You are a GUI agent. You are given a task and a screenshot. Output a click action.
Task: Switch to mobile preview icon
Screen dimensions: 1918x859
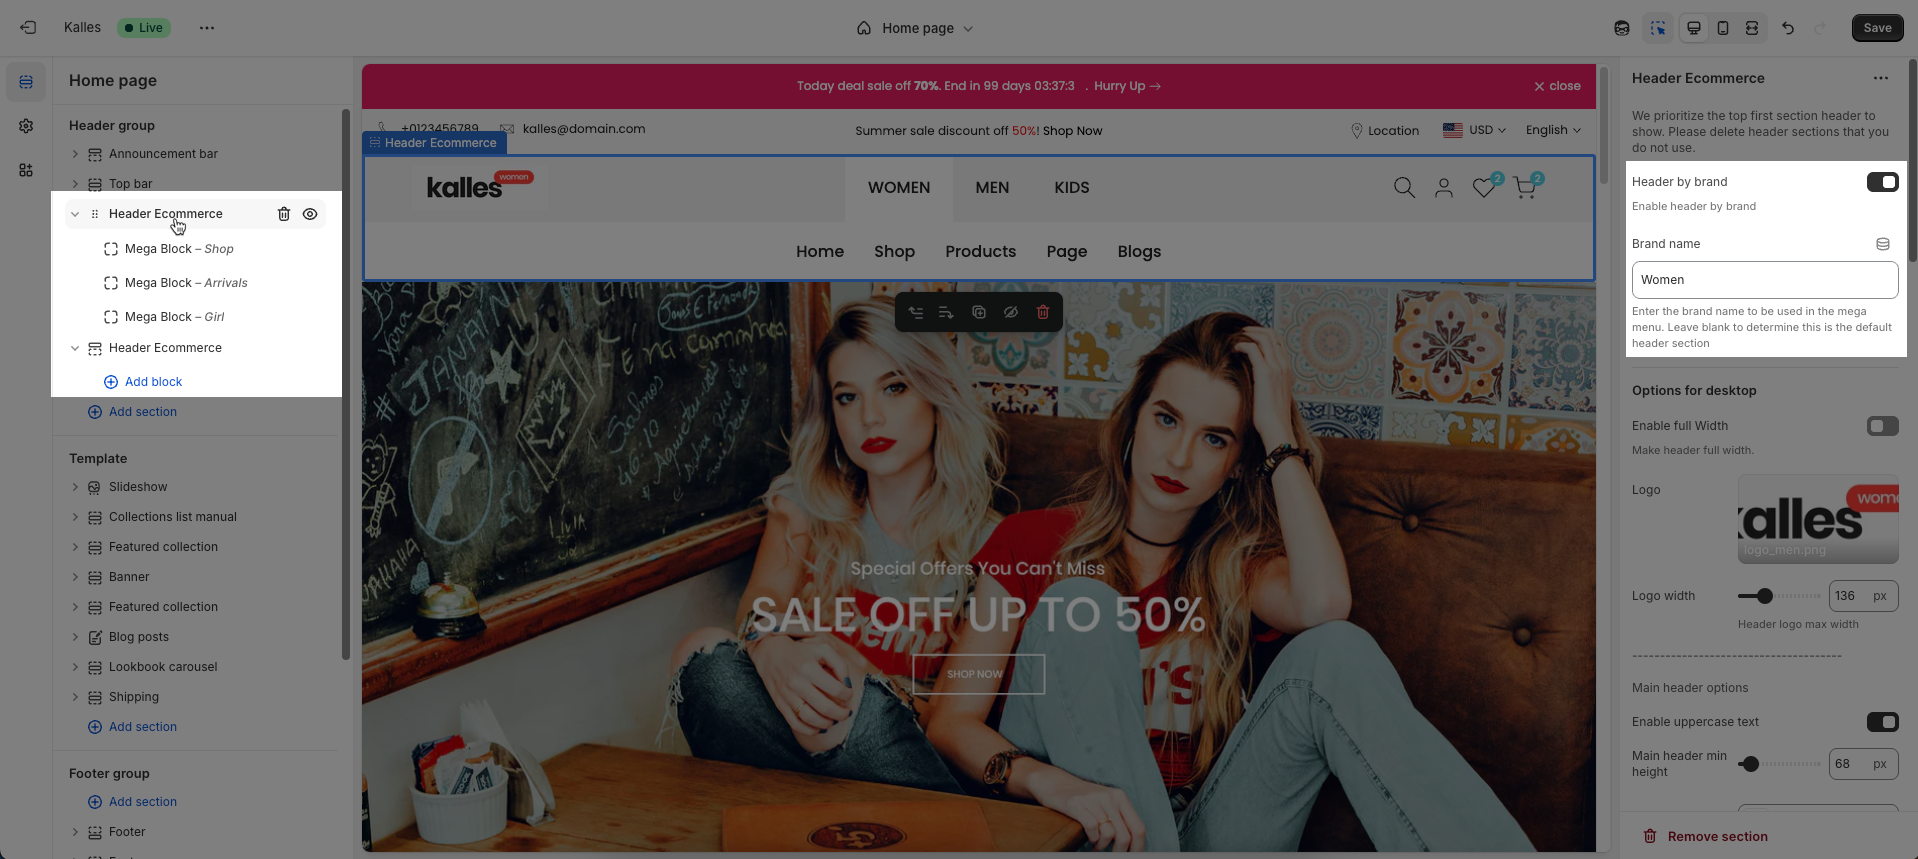pyautogui.click(x=1723, y=28)
